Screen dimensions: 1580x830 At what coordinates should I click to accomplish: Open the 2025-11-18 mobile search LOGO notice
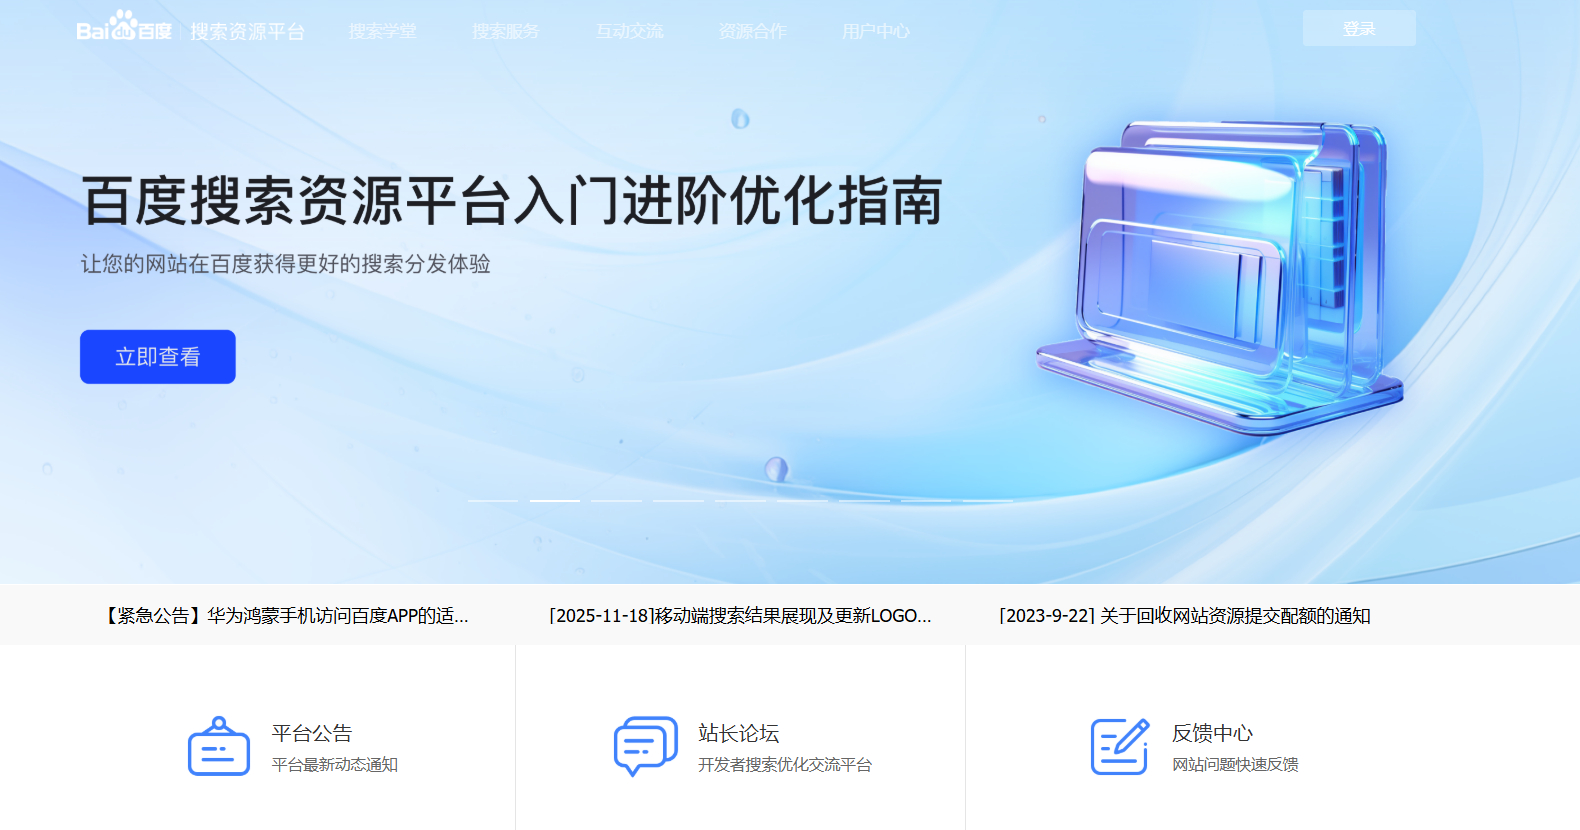pos(740,616)
